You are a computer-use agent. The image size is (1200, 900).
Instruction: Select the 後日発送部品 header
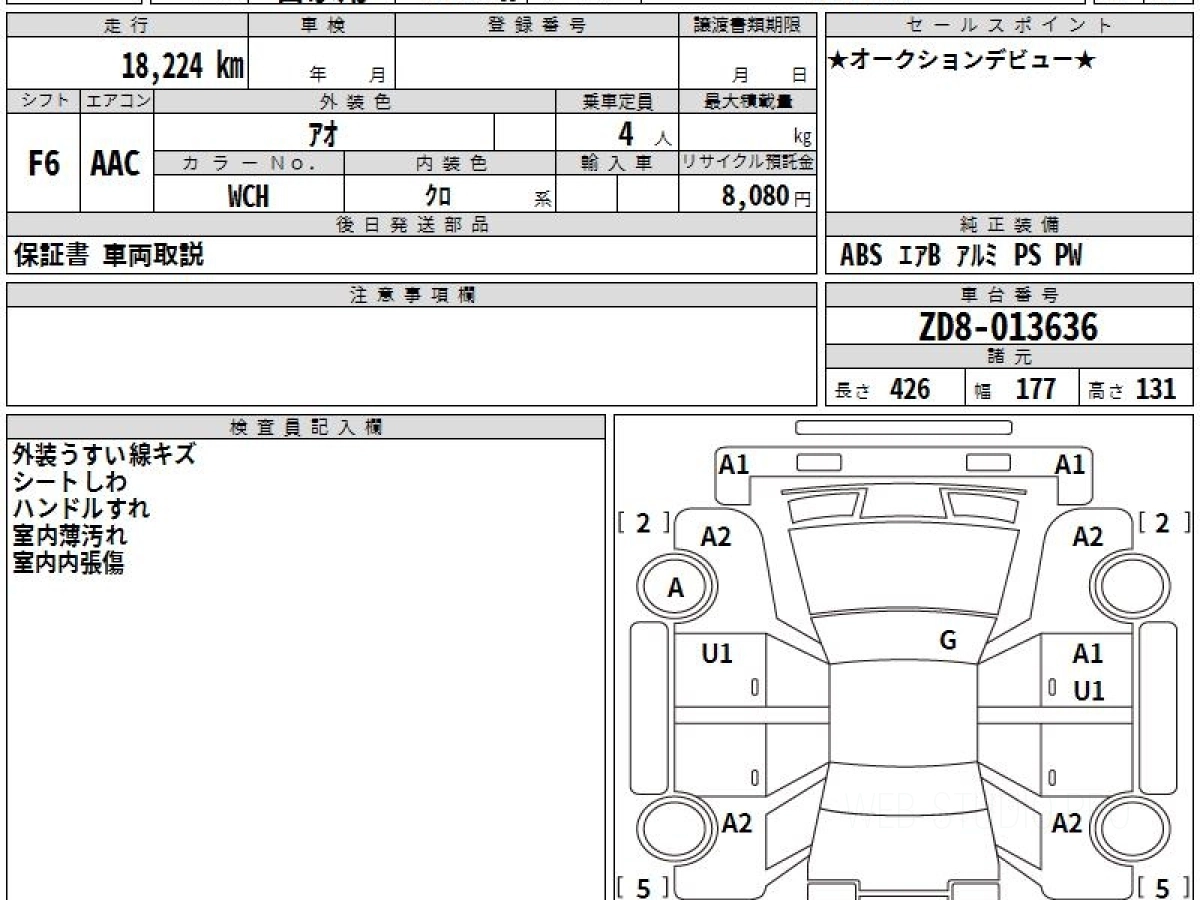(x=412, y=225)
